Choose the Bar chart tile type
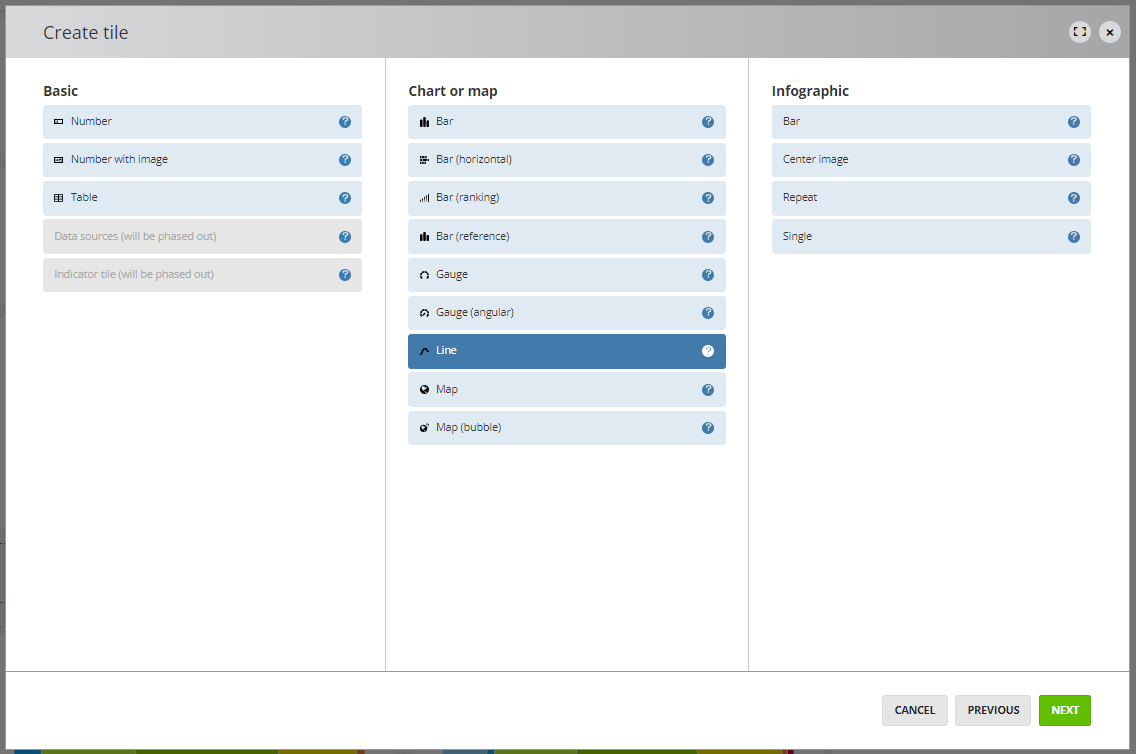The height and width of the screenshot is (754, 1136). [x=567, y=122]
